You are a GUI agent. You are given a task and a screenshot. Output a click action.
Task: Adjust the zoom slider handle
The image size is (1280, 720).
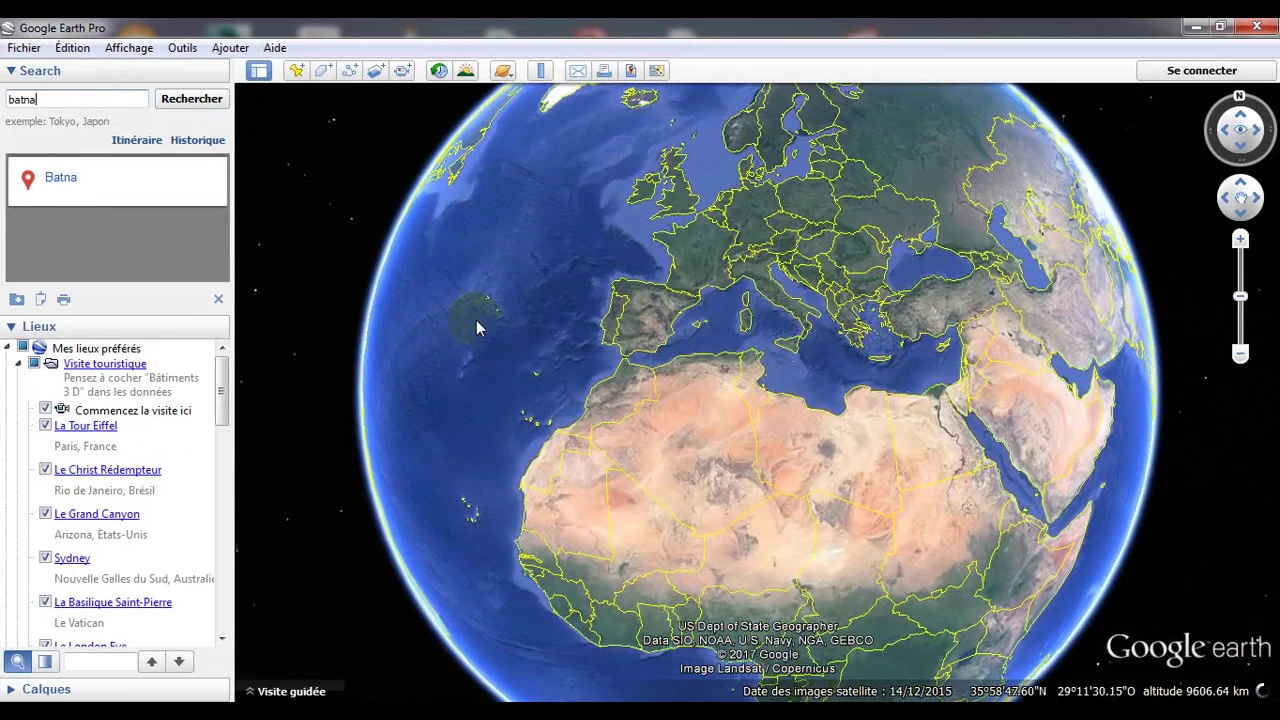[x=1240, y=296]
